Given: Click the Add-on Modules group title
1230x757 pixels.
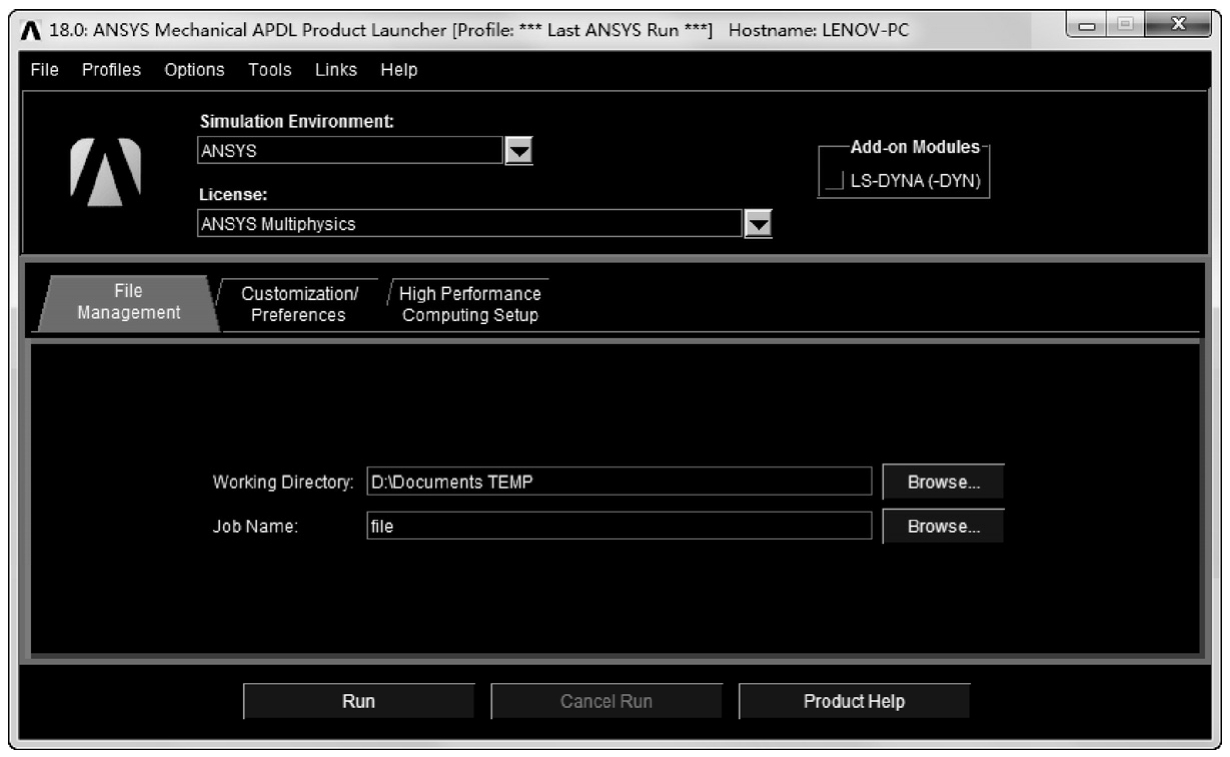Looking at the screenshot, I should tap(915, 147).
